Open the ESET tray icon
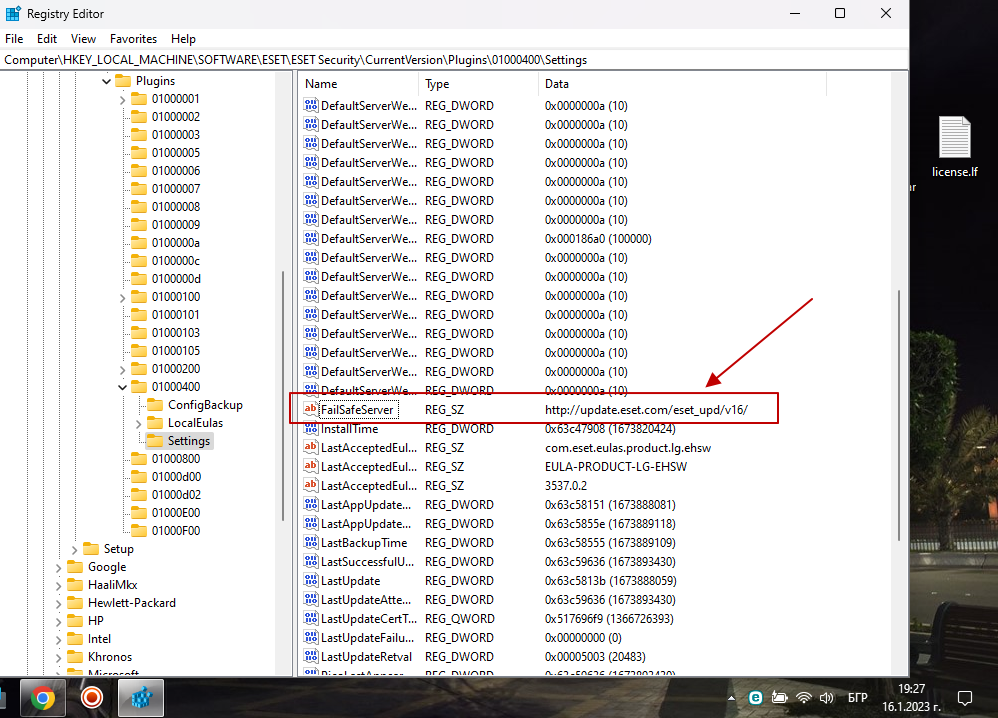The image size is (998, 718). [x=756, y=698]
